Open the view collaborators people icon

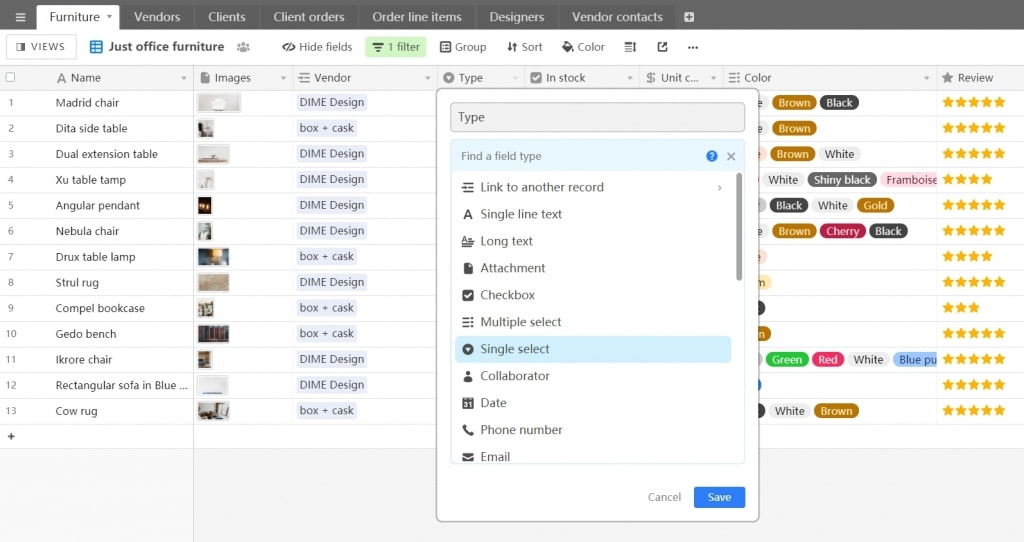click(x=244, y=47)
